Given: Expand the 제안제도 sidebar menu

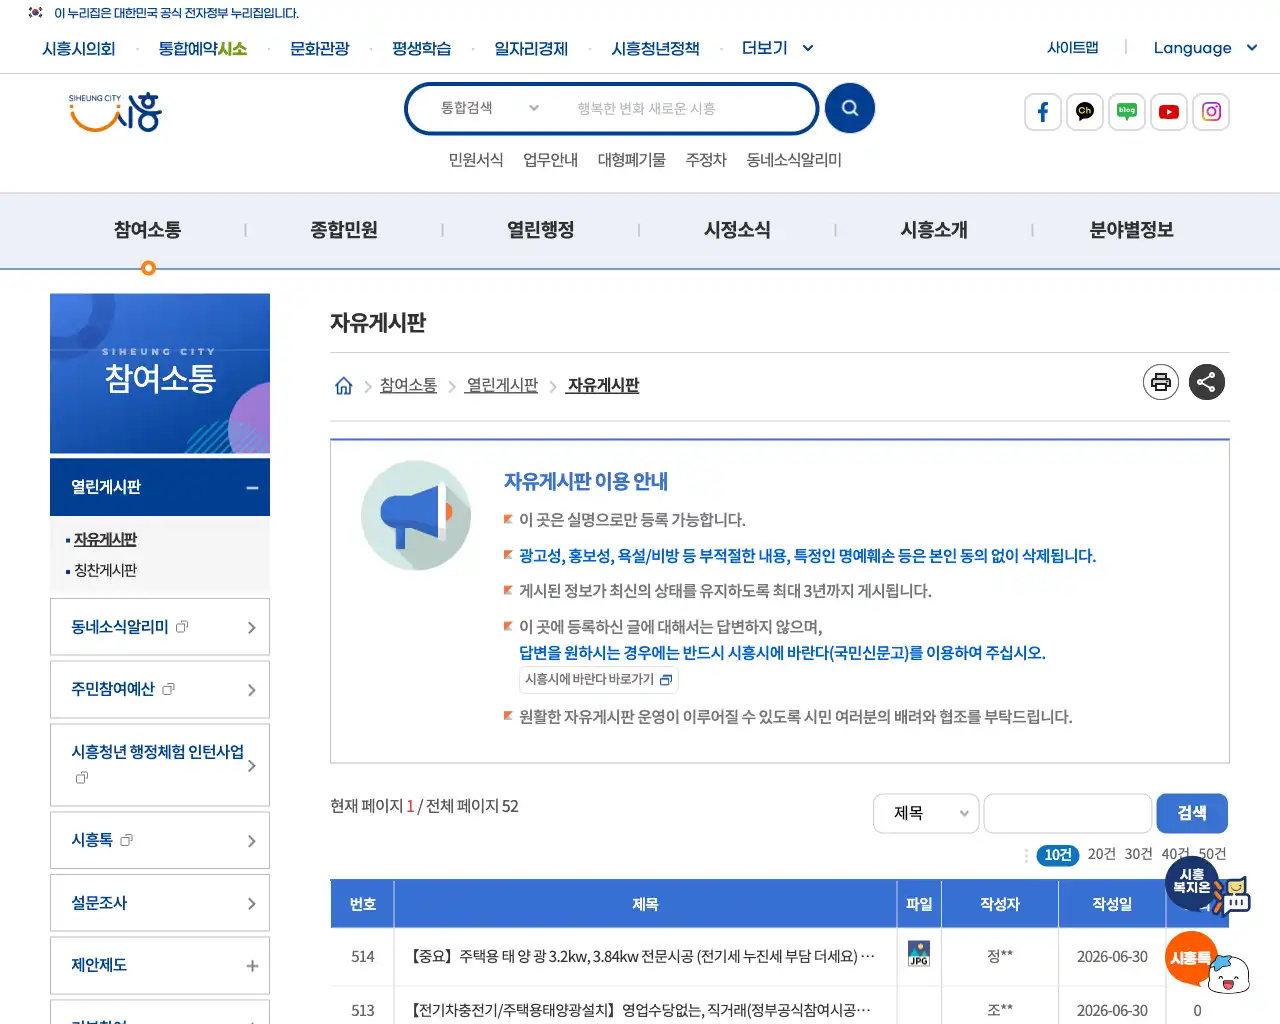Looking at the screenshot, I should tap(160, 965).
